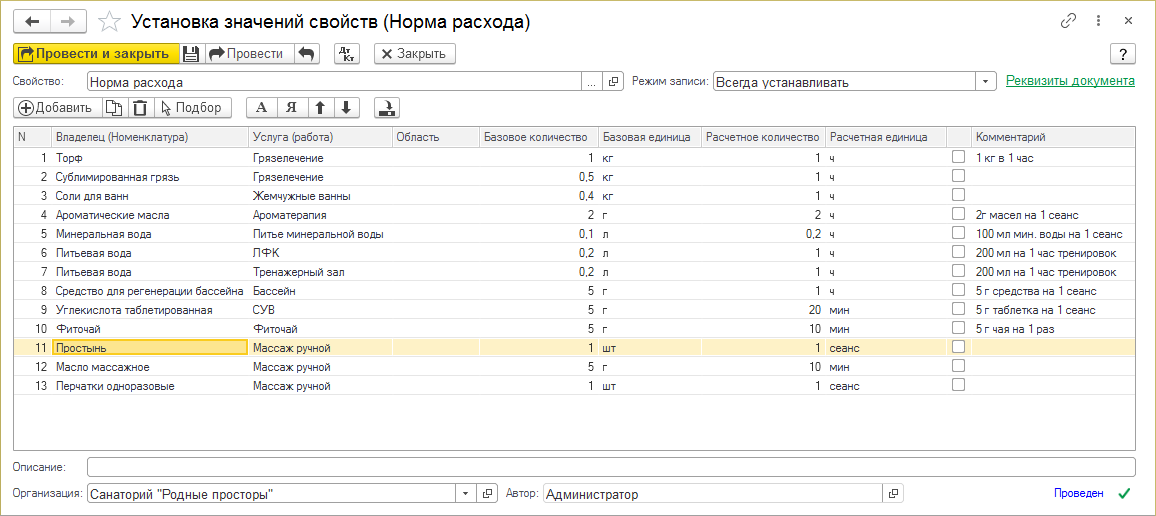
Task: Delete the row with the trash icon
Action: [x=140, y=107]
